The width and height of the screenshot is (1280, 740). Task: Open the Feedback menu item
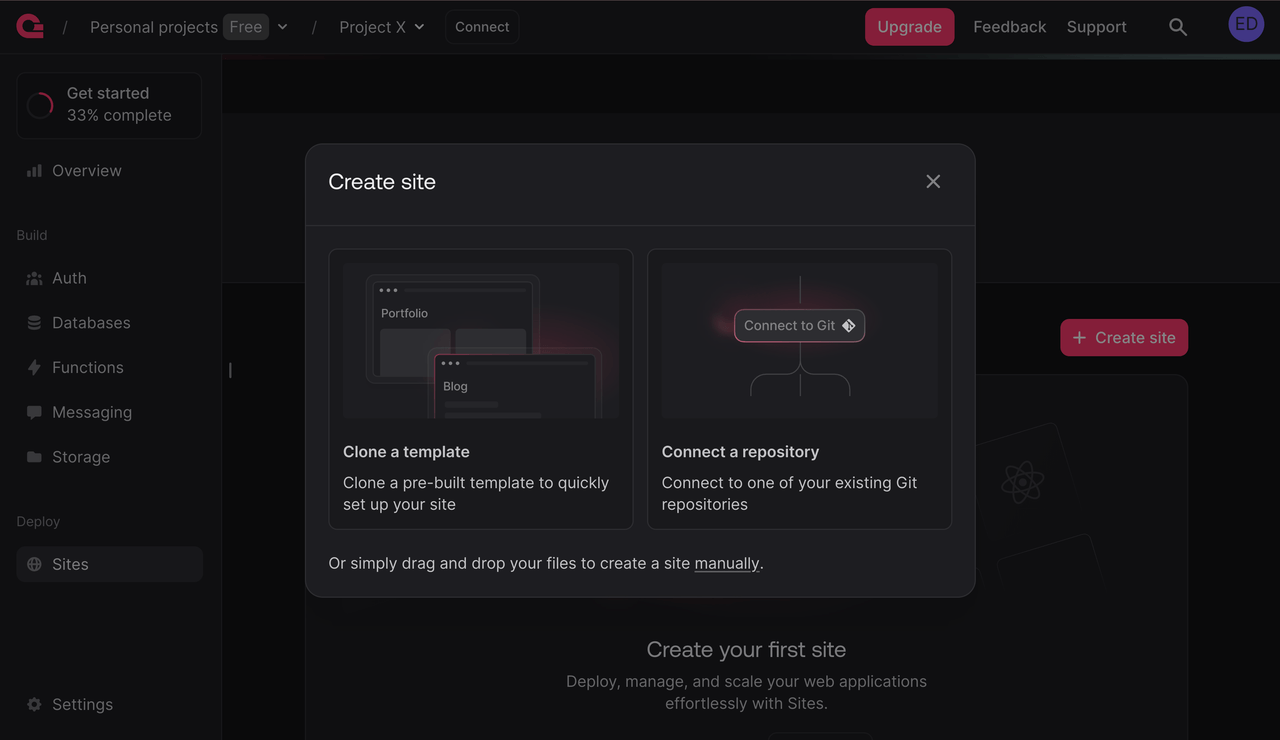point(1009,26)
